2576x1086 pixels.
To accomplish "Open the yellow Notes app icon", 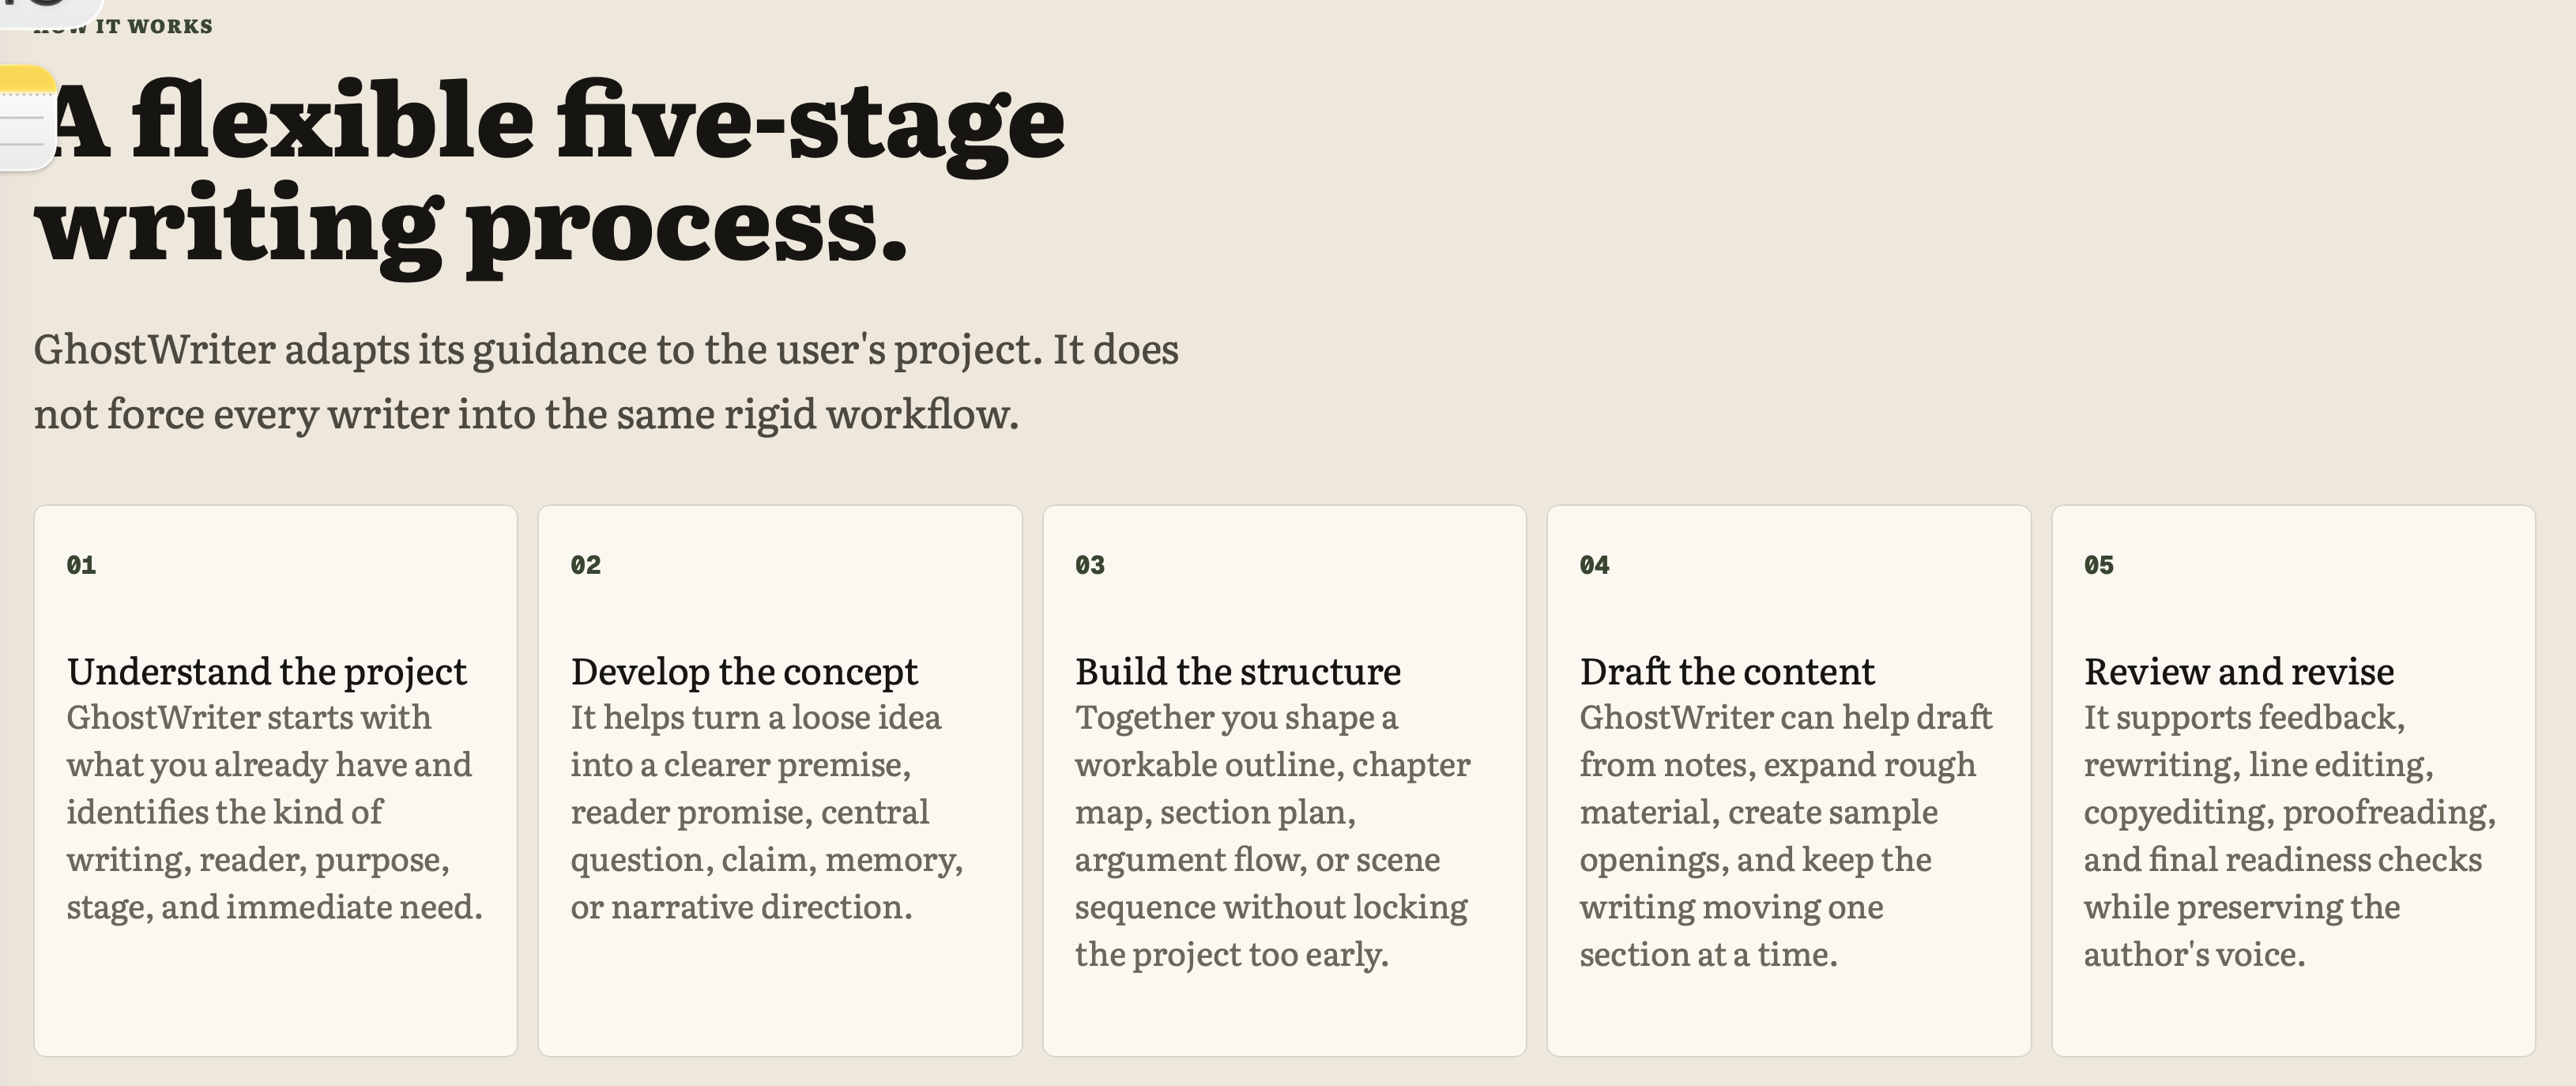I will point(25,118).
